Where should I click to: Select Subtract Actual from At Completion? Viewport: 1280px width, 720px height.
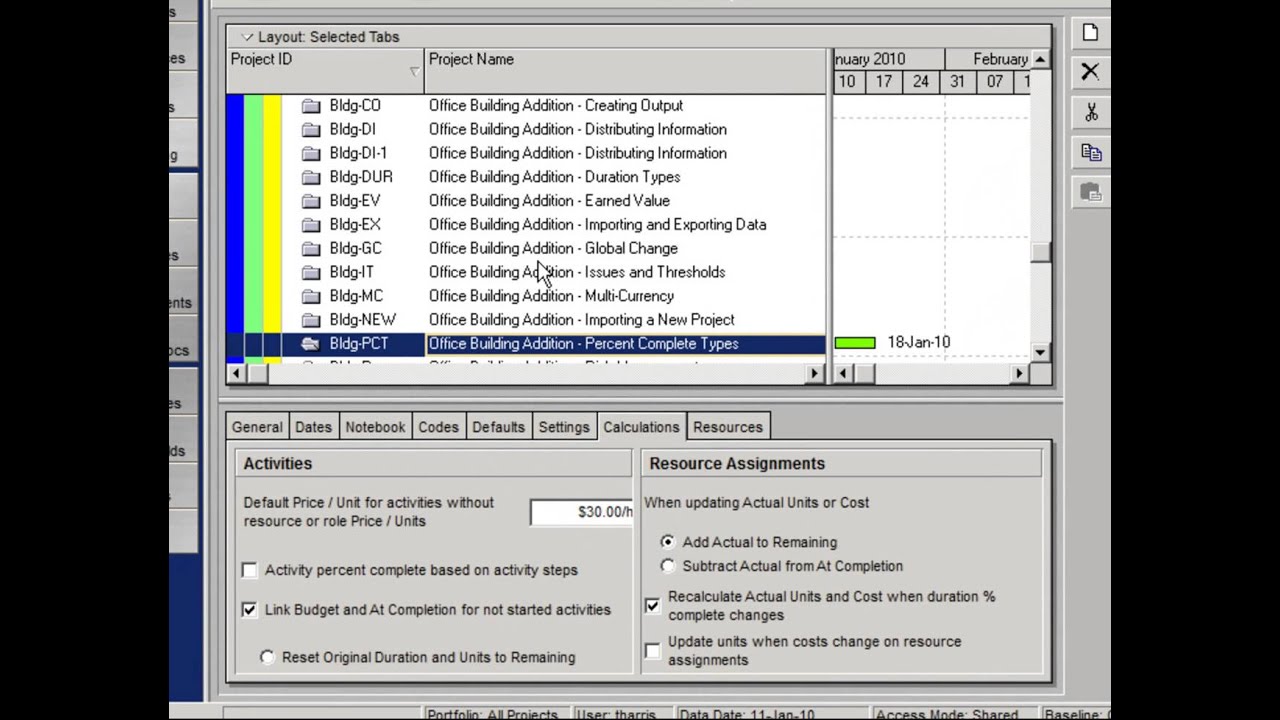pos(668,566)
